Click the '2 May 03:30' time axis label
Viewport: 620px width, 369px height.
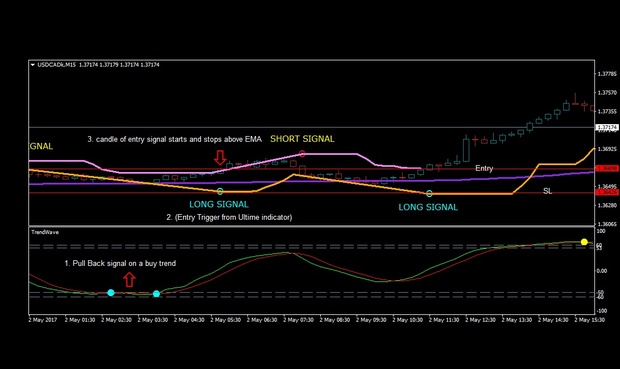(153, 320)
